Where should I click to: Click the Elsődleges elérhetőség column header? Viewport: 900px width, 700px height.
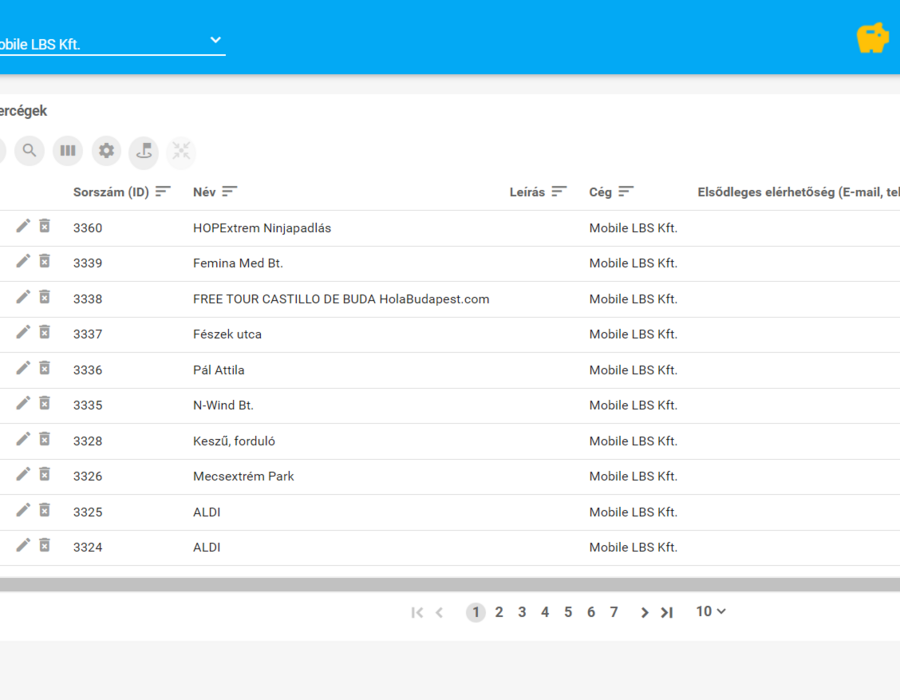(798, 192)
